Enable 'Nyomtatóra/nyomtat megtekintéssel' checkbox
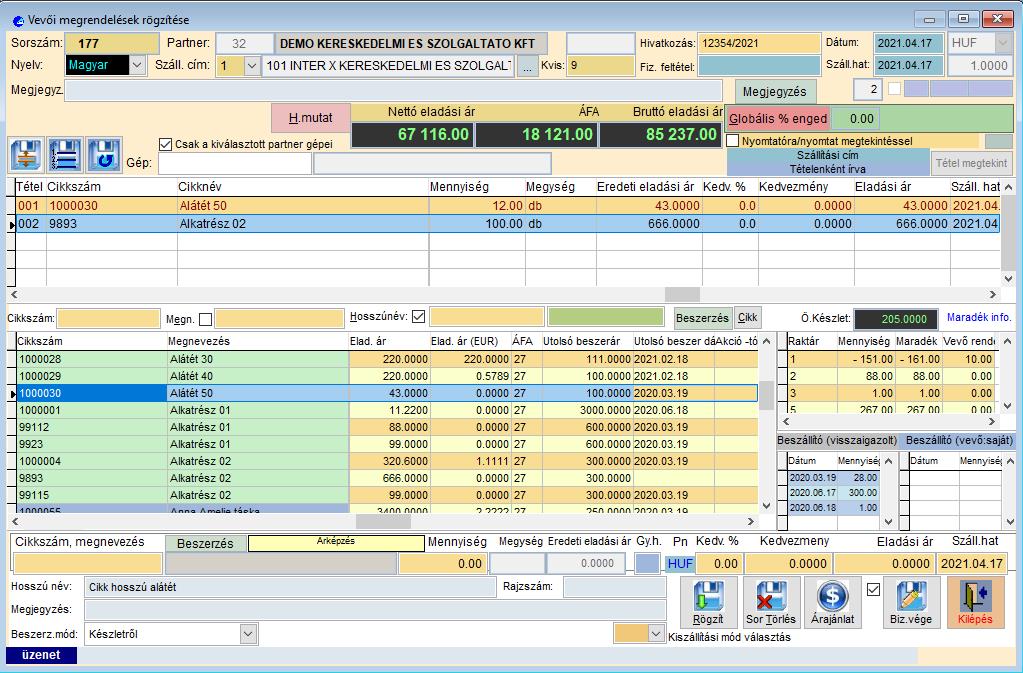 point(733,141)
